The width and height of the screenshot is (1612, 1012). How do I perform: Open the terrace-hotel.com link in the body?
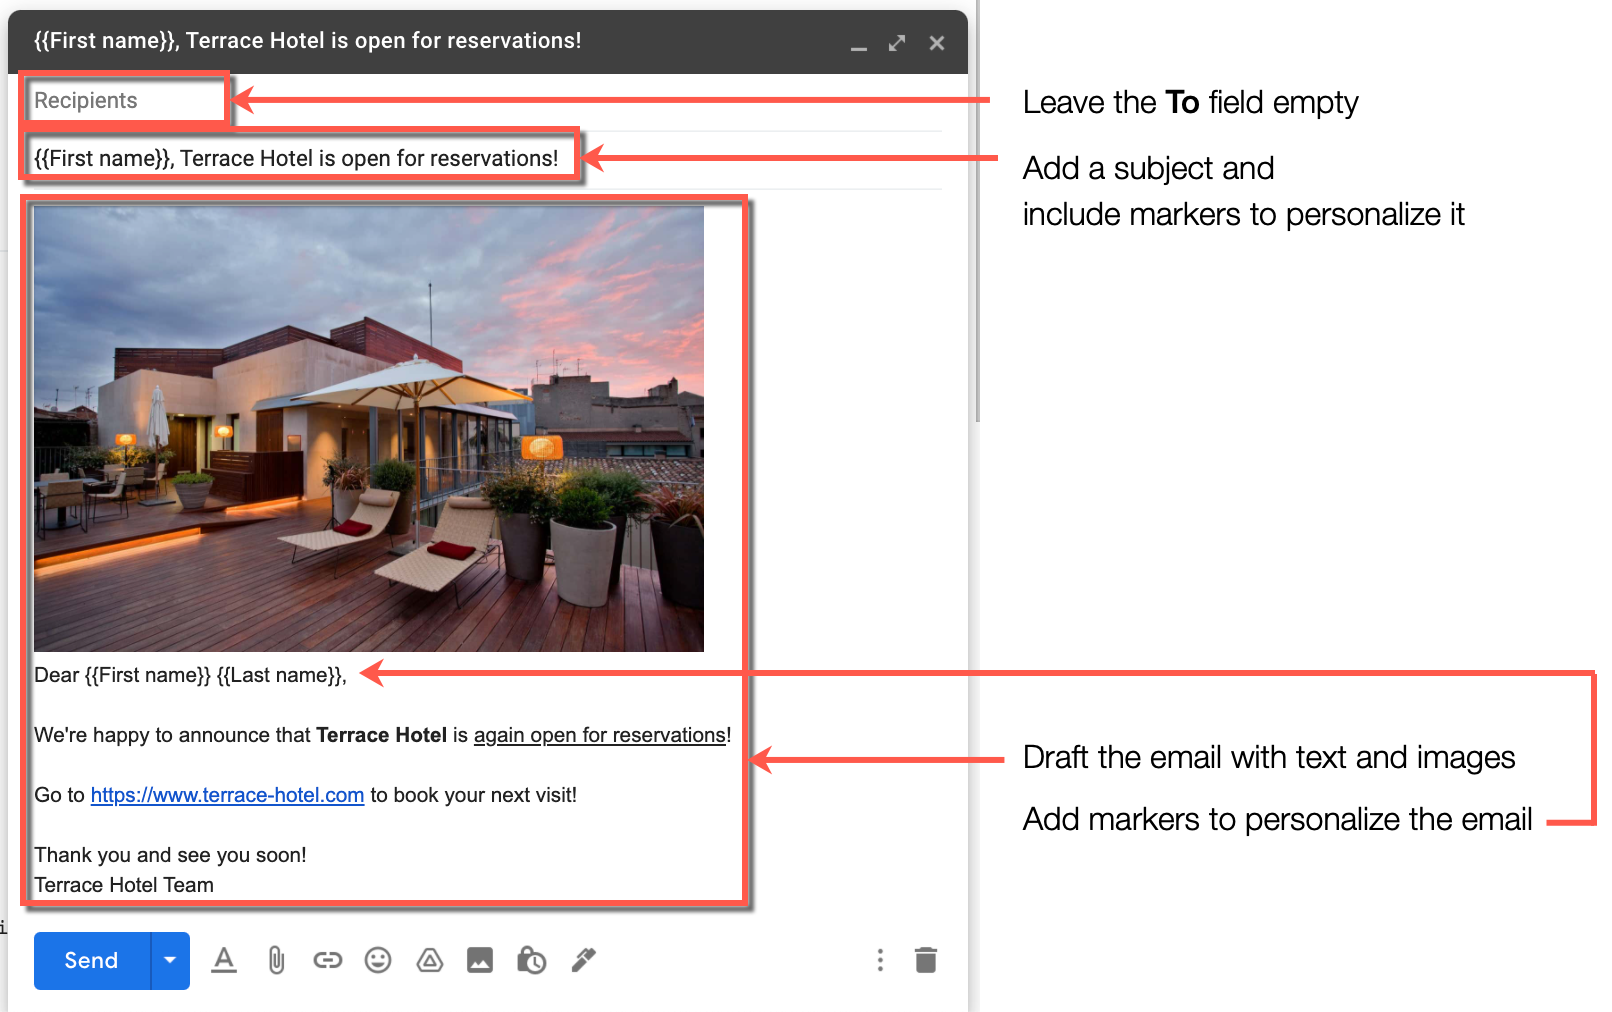[227, 795]
